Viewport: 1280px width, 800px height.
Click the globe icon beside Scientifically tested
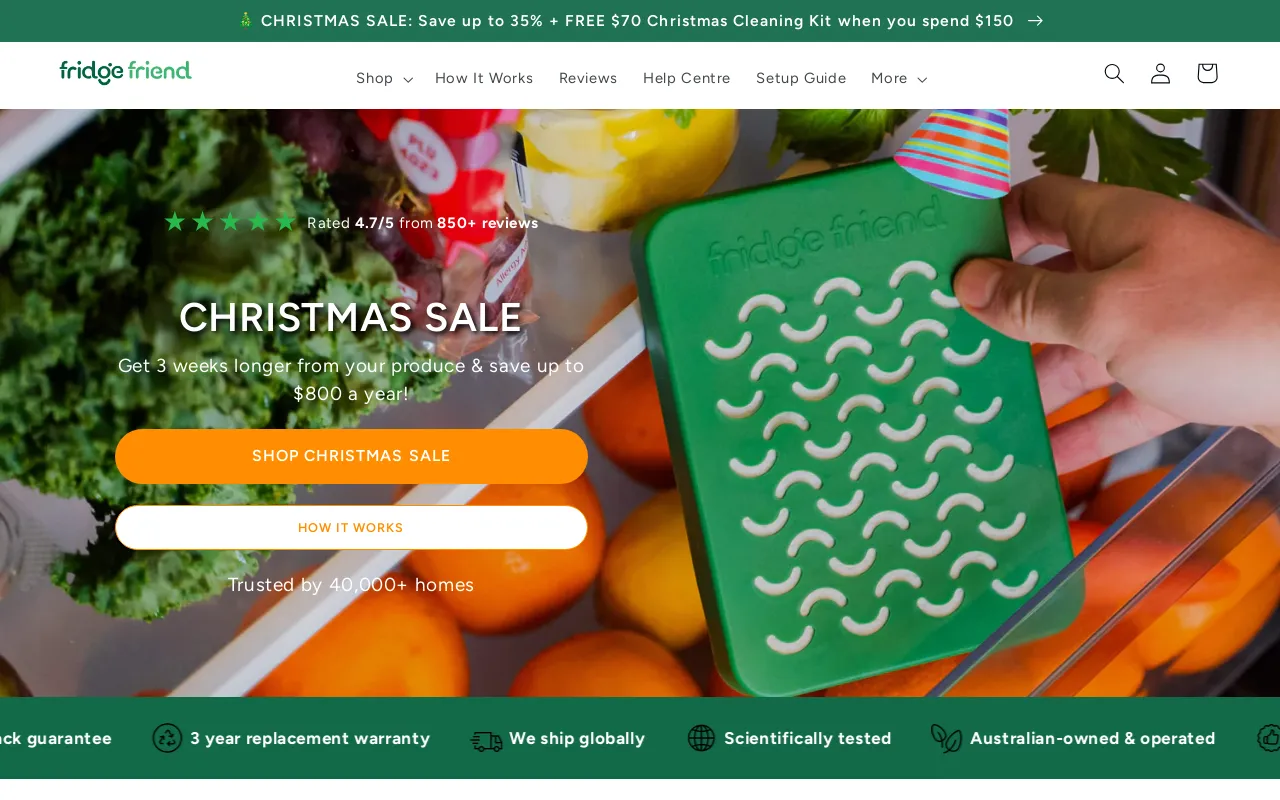click(701, 738)
